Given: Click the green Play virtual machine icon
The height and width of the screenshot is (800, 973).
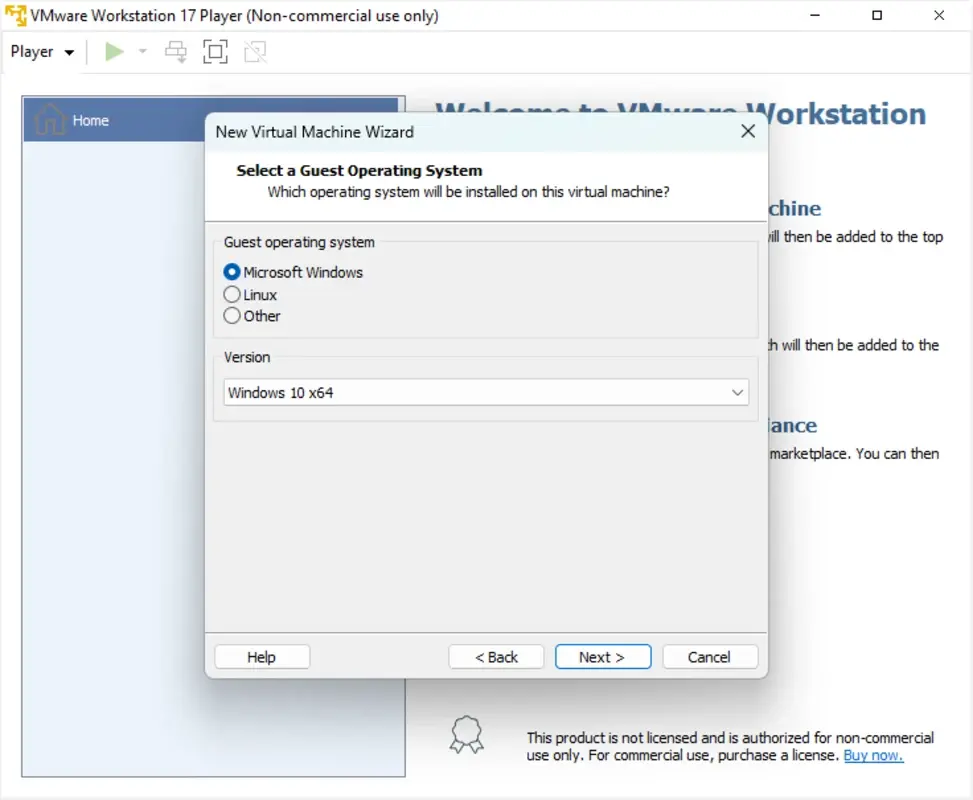Looking at the screenshot, I should (x=114, y=51).
